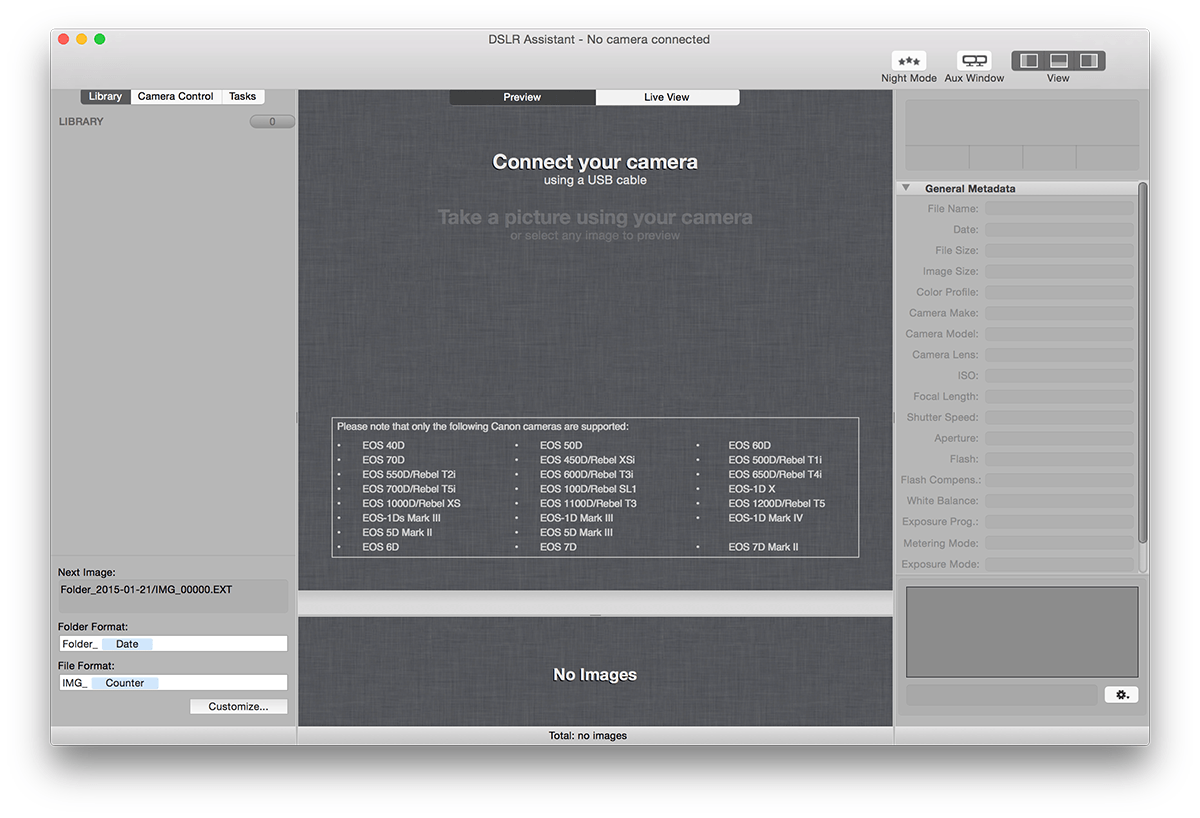Image resolution: width=1200 pixels, height=818 pixels.
Task: Click "EOS 100D/Rebel SL1" list entry
Action: [588, 489]
